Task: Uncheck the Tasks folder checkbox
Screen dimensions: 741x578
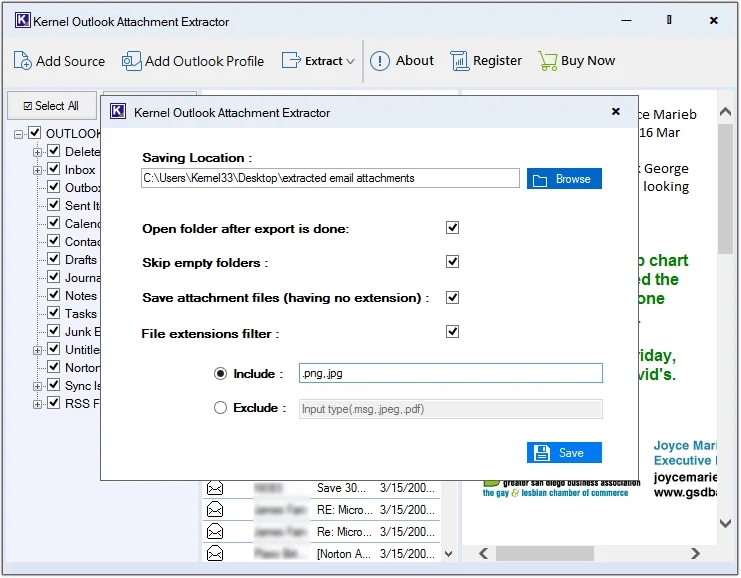Action: coord(54,312)
